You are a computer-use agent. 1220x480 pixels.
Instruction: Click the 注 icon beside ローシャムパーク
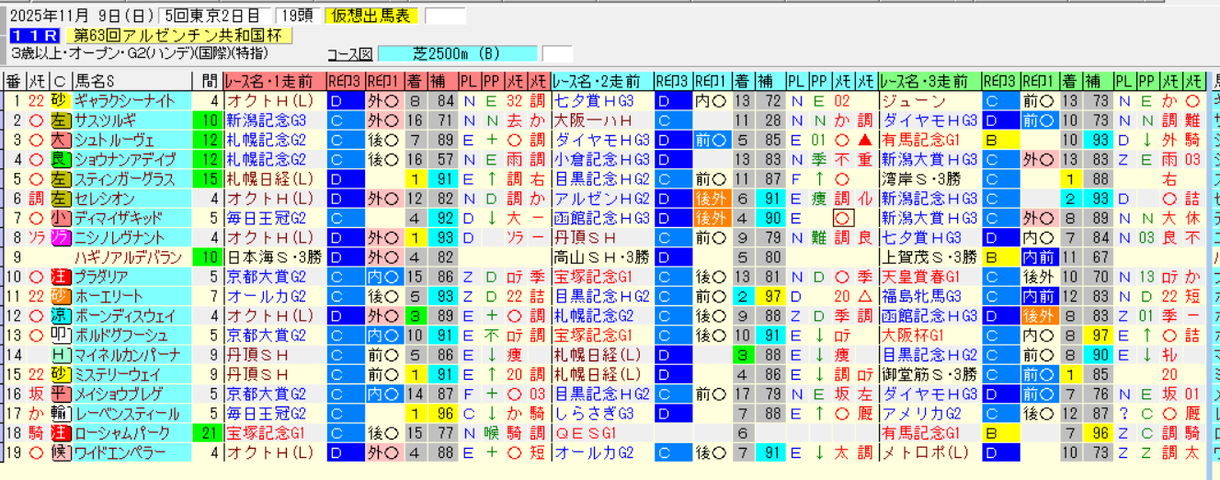60,432
